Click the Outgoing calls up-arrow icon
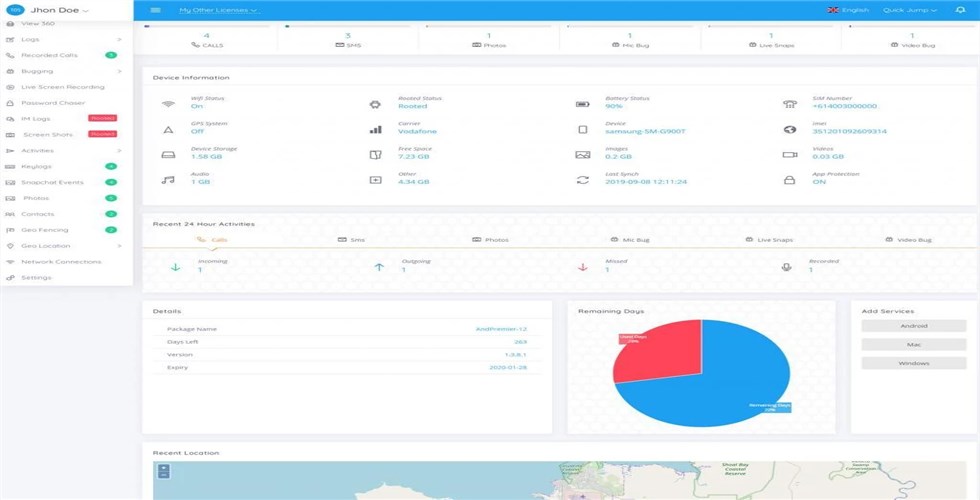Image resolution: width=980 pixels, height=500 pixels. pos(379,267)
